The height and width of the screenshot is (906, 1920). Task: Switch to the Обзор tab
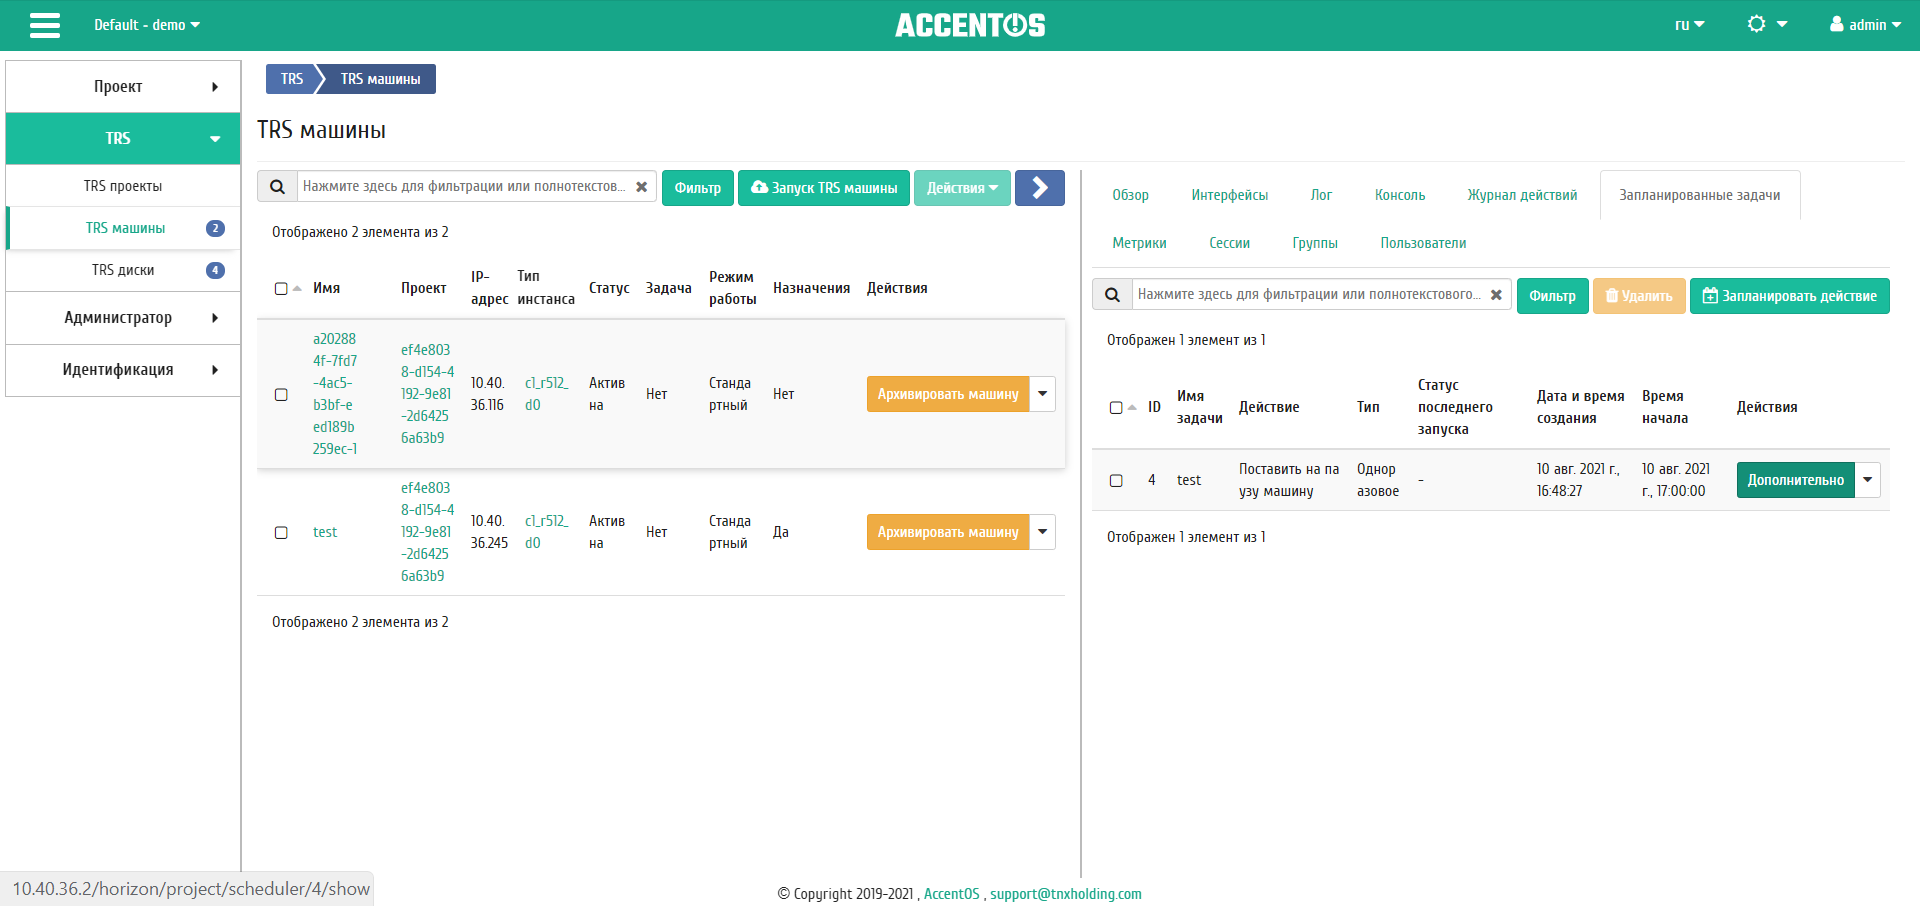pos(1130,195)
